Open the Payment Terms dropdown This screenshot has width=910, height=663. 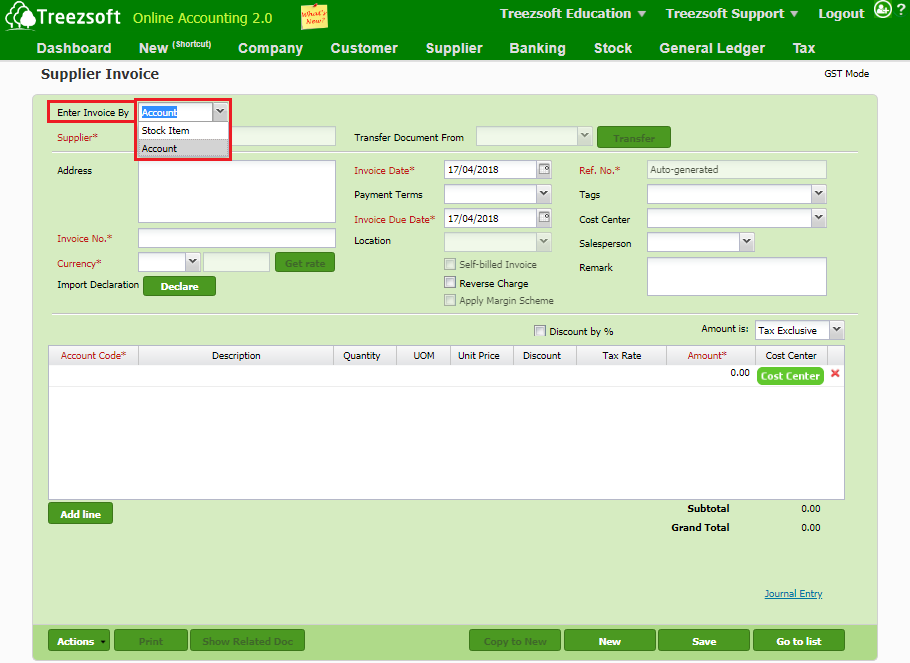pos(544,193)
